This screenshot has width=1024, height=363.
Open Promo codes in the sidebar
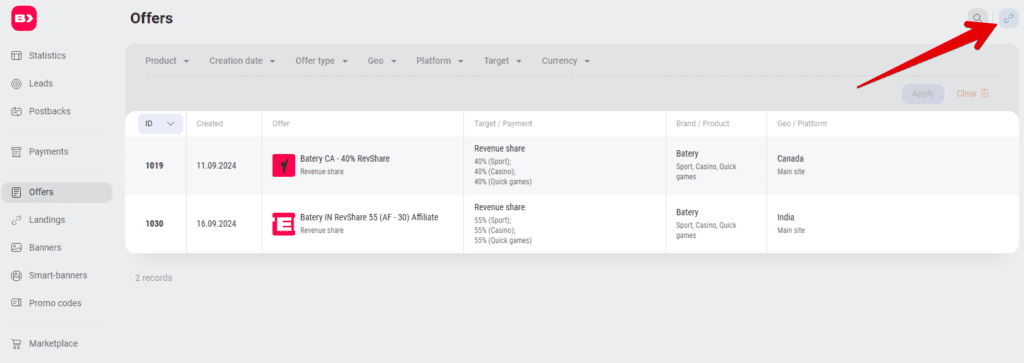[55, 304]
